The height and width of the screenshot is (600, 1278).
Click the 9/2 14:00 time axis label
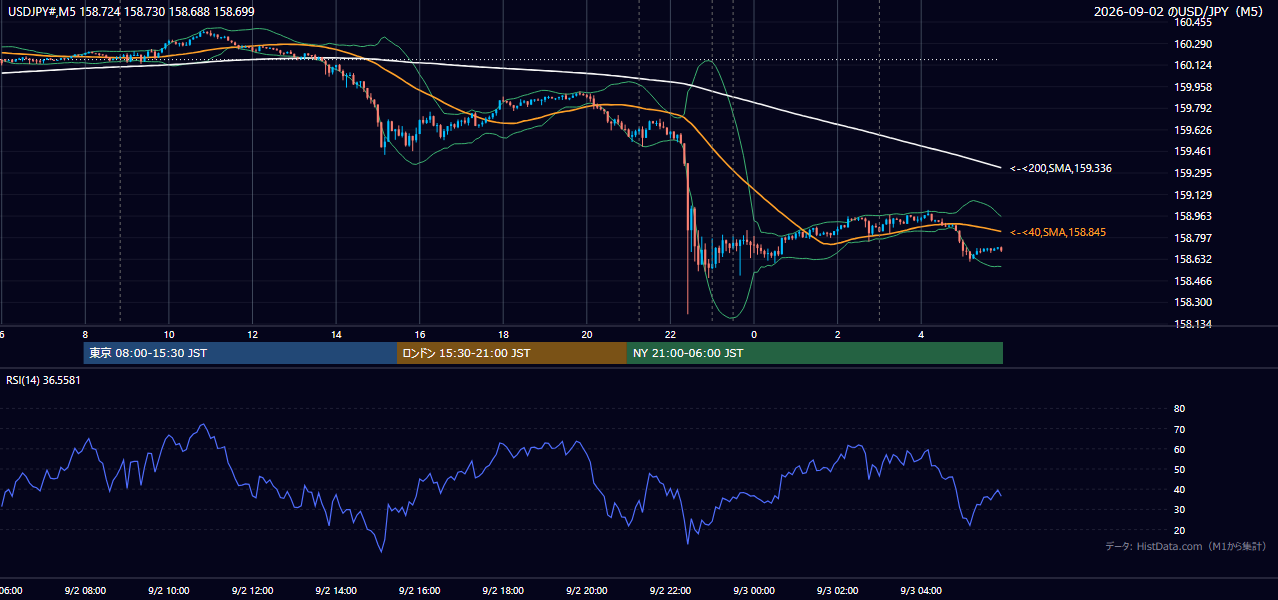coord(336,590)
